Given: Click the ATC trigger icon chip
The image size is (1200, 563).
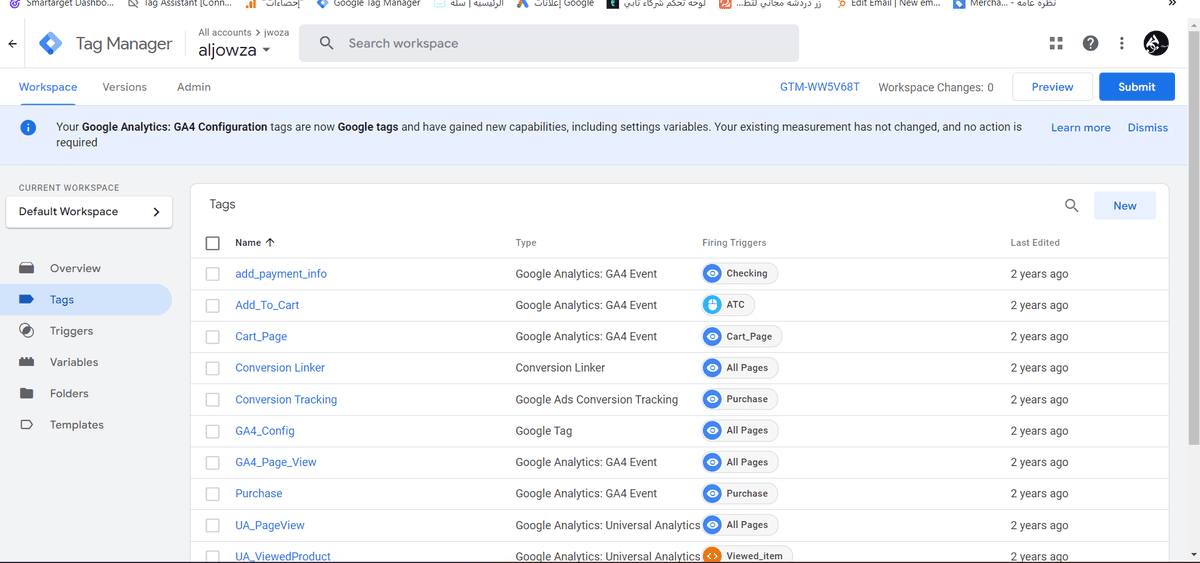Looking at the screenshot, I should point(727,305).
